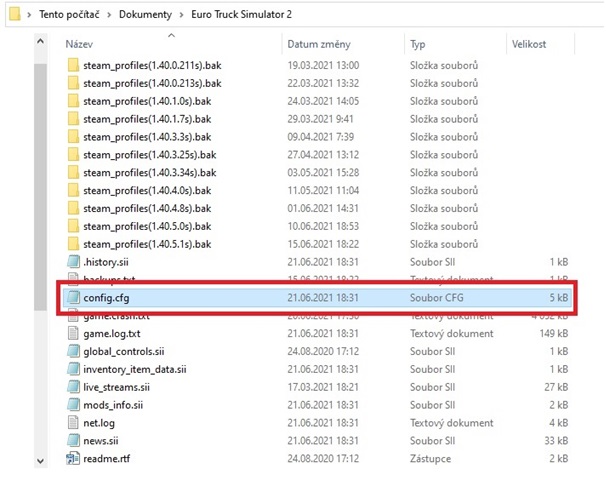Image resolution: width=606 pixels, height=482 pixels.
Task: Click date 19.03.2021 13:00 of first folder
Action: (x=323, y=65)
